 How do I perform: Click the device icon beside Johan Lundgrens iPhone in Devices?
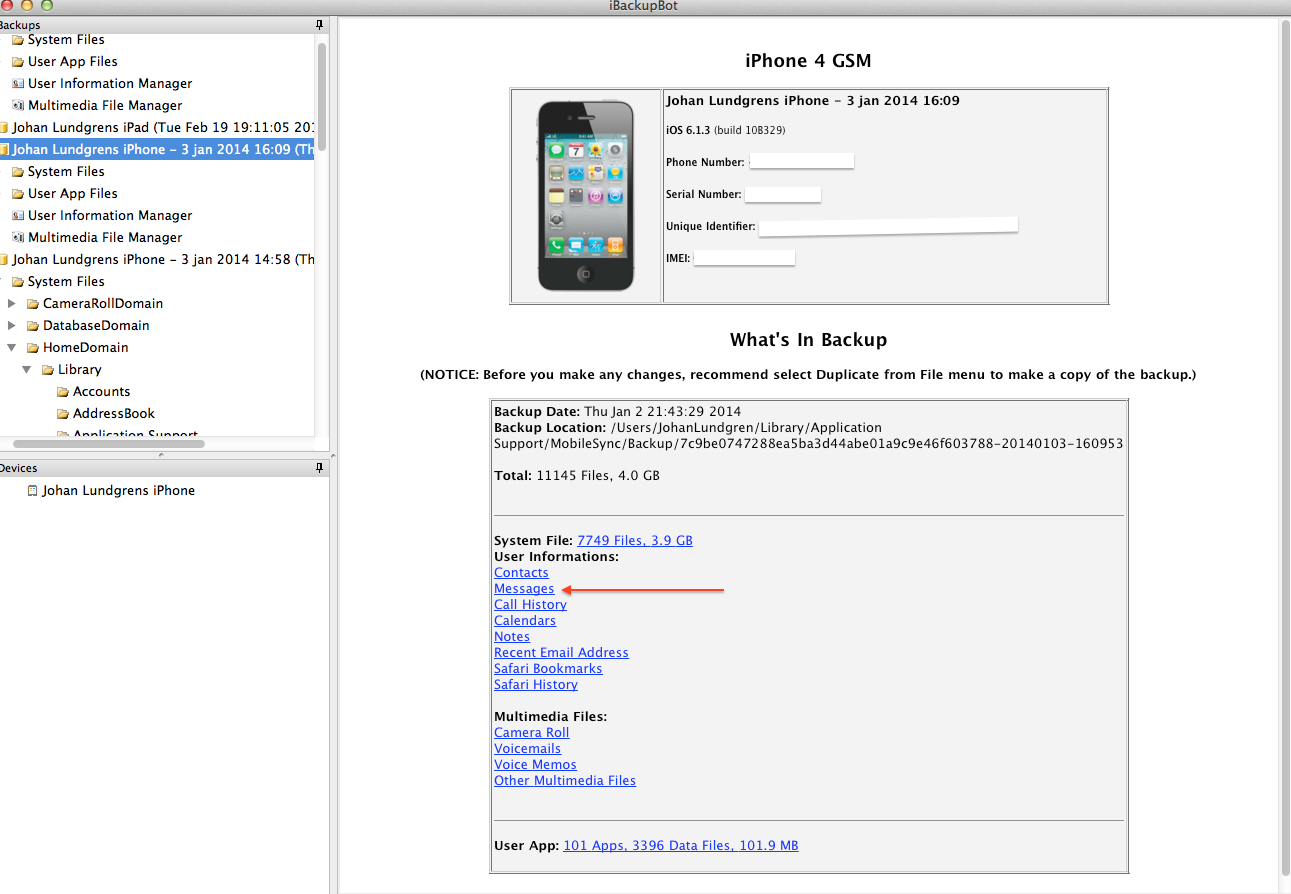click(x=32, y=491)
